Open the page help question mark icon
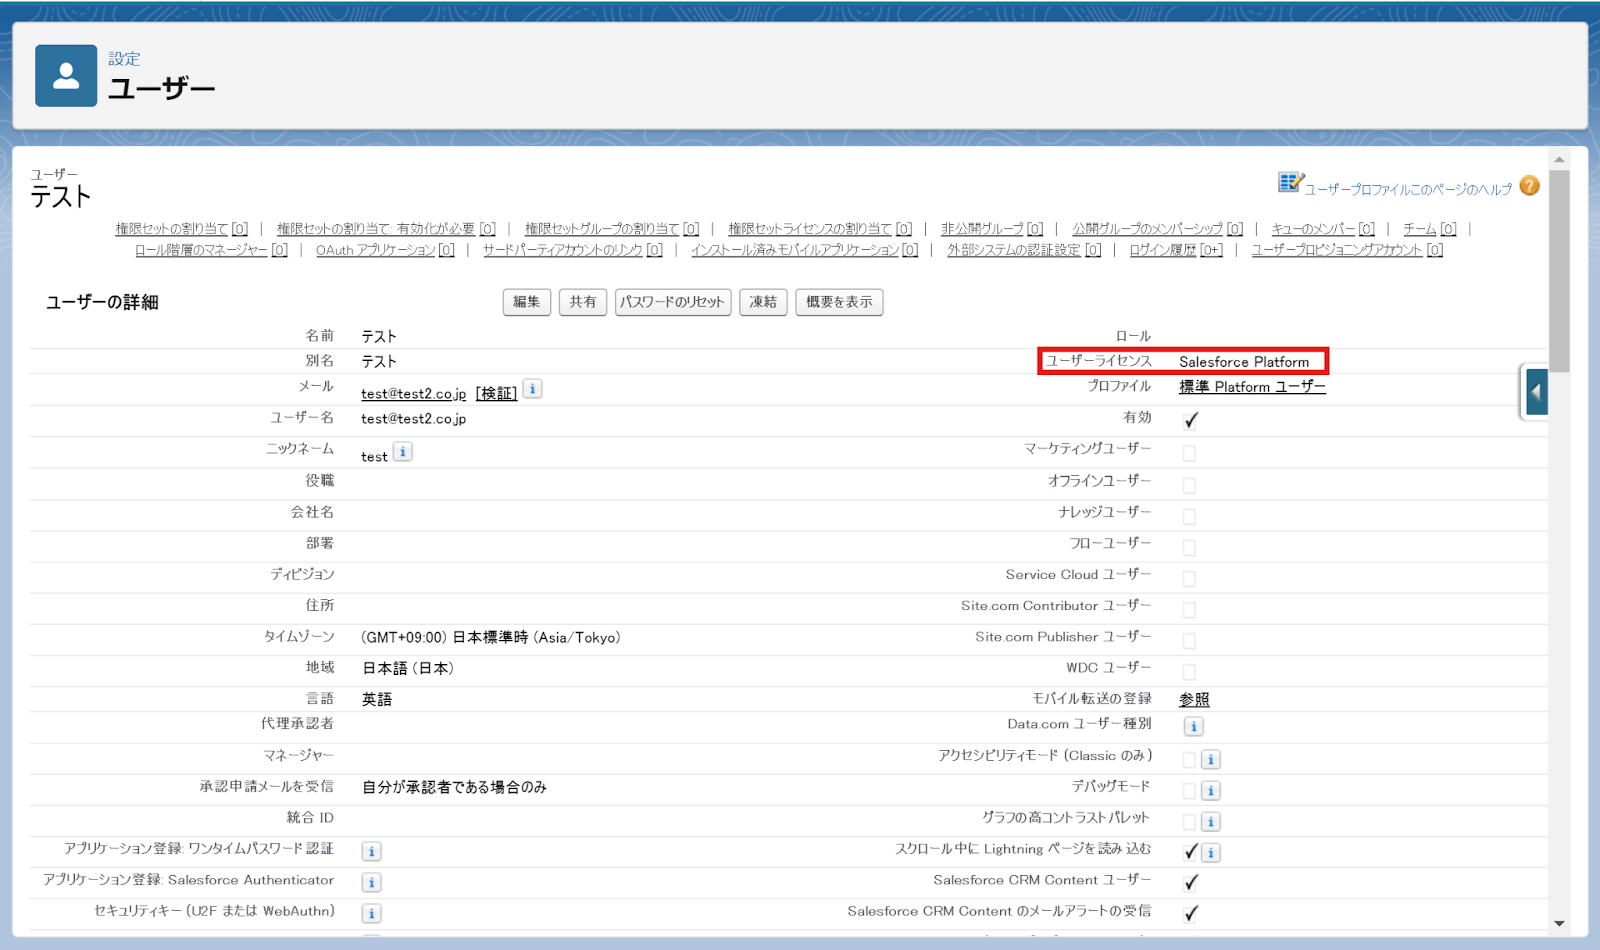 1528,186
